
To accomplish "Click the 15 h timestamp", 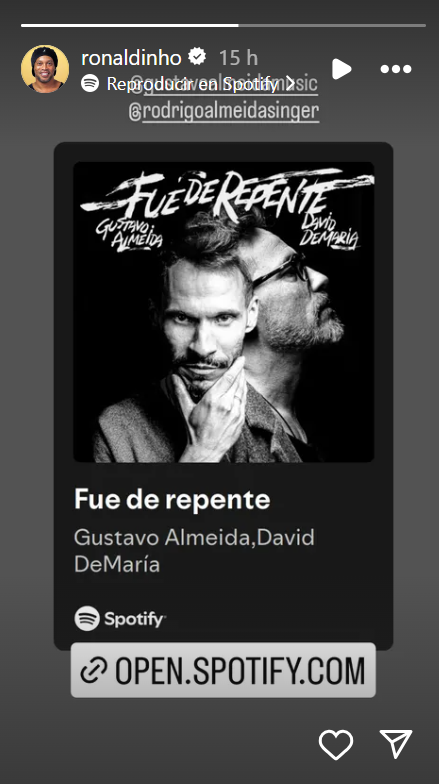I will (238, 58).
